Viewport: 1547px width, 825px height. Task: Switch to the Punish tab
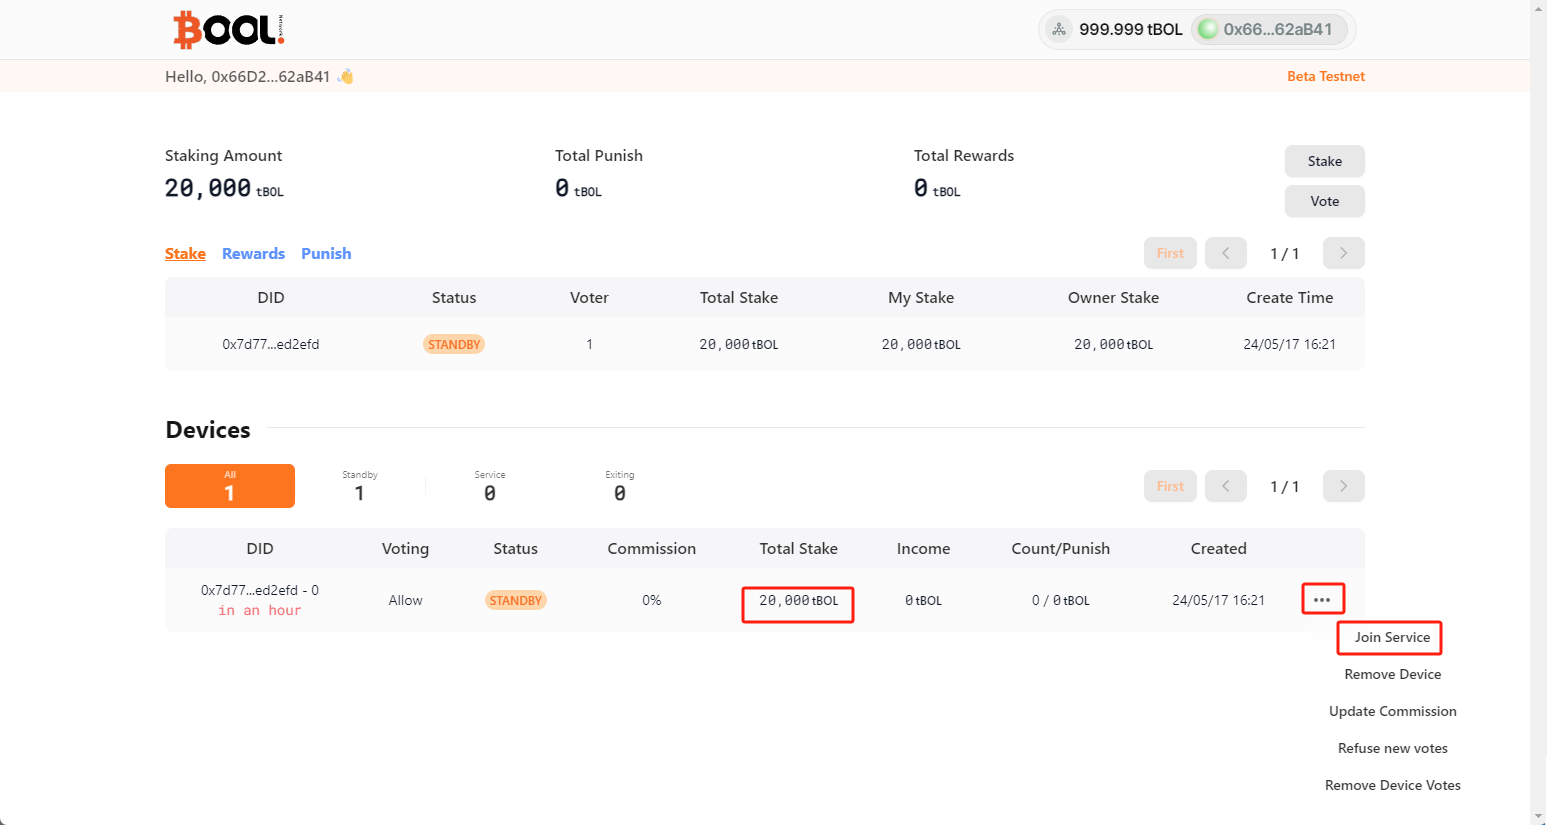[x=326, y=254]
